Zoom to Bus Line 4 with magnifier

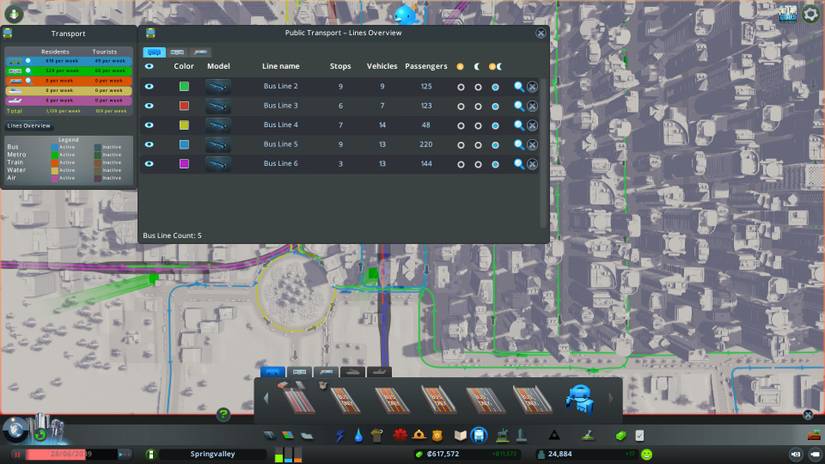click(x=519, y=125)
